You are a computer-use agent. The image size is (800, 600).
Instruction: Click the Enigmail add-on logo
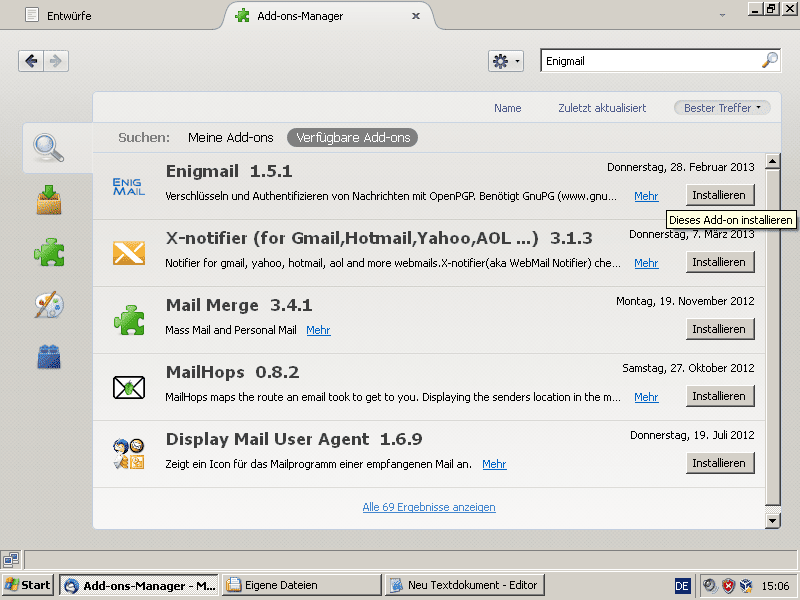point(129,187)
